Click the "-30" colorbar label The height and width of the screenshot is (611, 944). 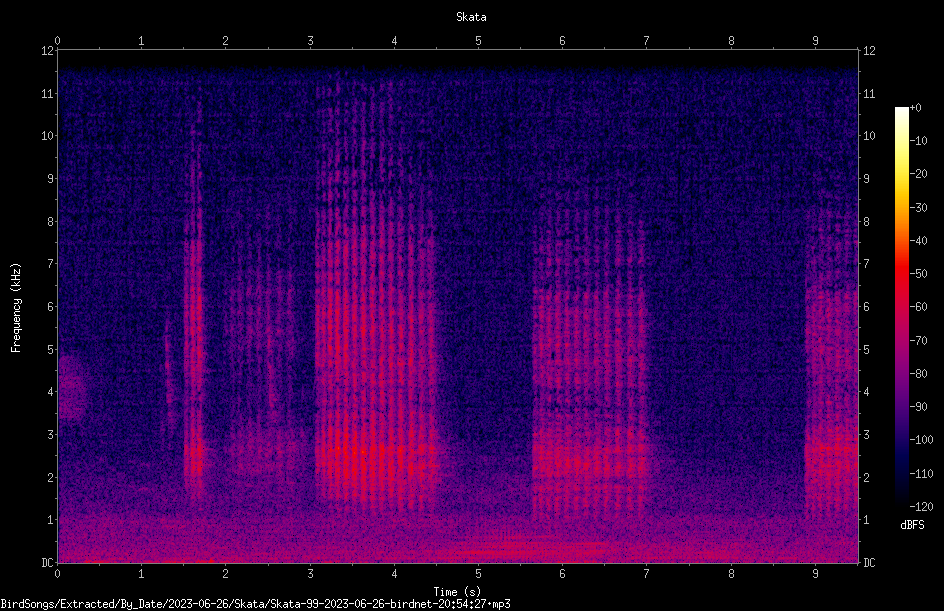pyautogui.click(x=918, y=207)
